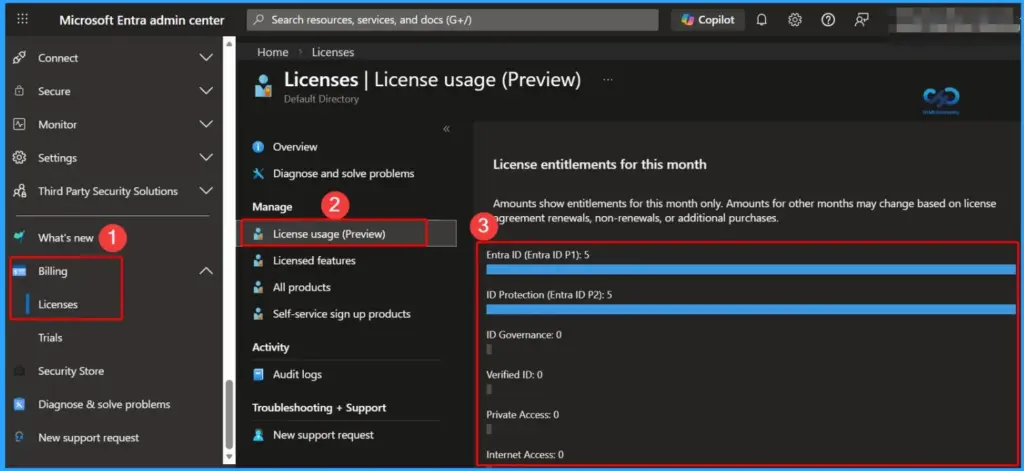Open Self-service sign up products item
The image size is (1024, 471).
[x=342, y=314]
